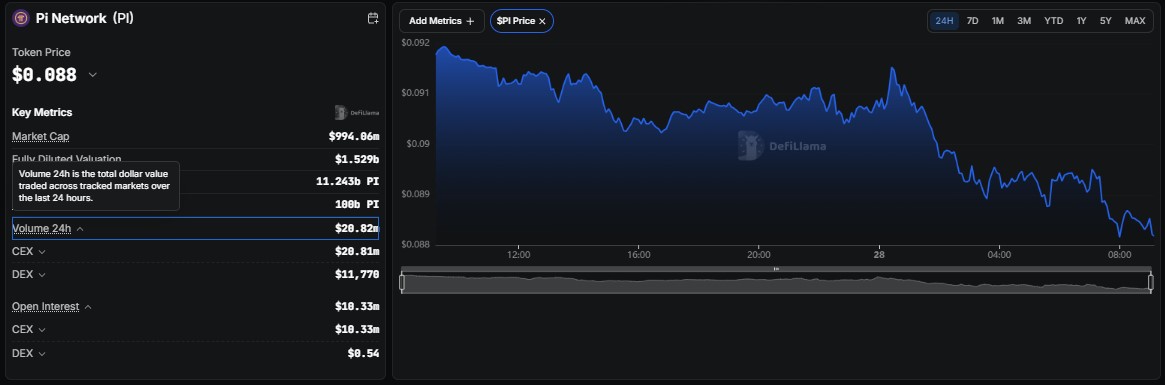Open the Add Metrics button
Image resolution: width=1165 pixels, height=385 pixels.
(x=442, y=21)
